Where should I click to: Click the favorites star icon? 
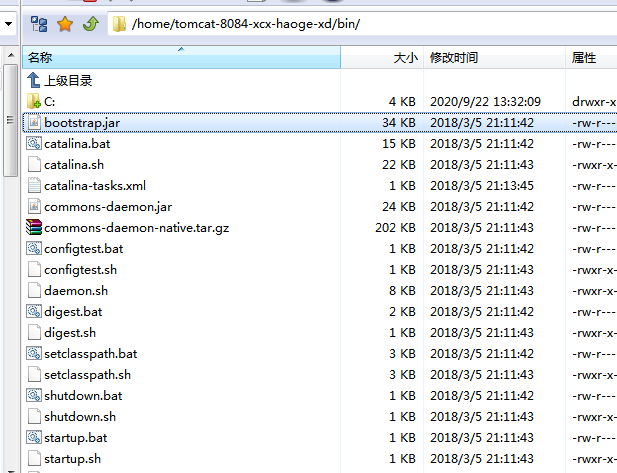pos(65,24)
